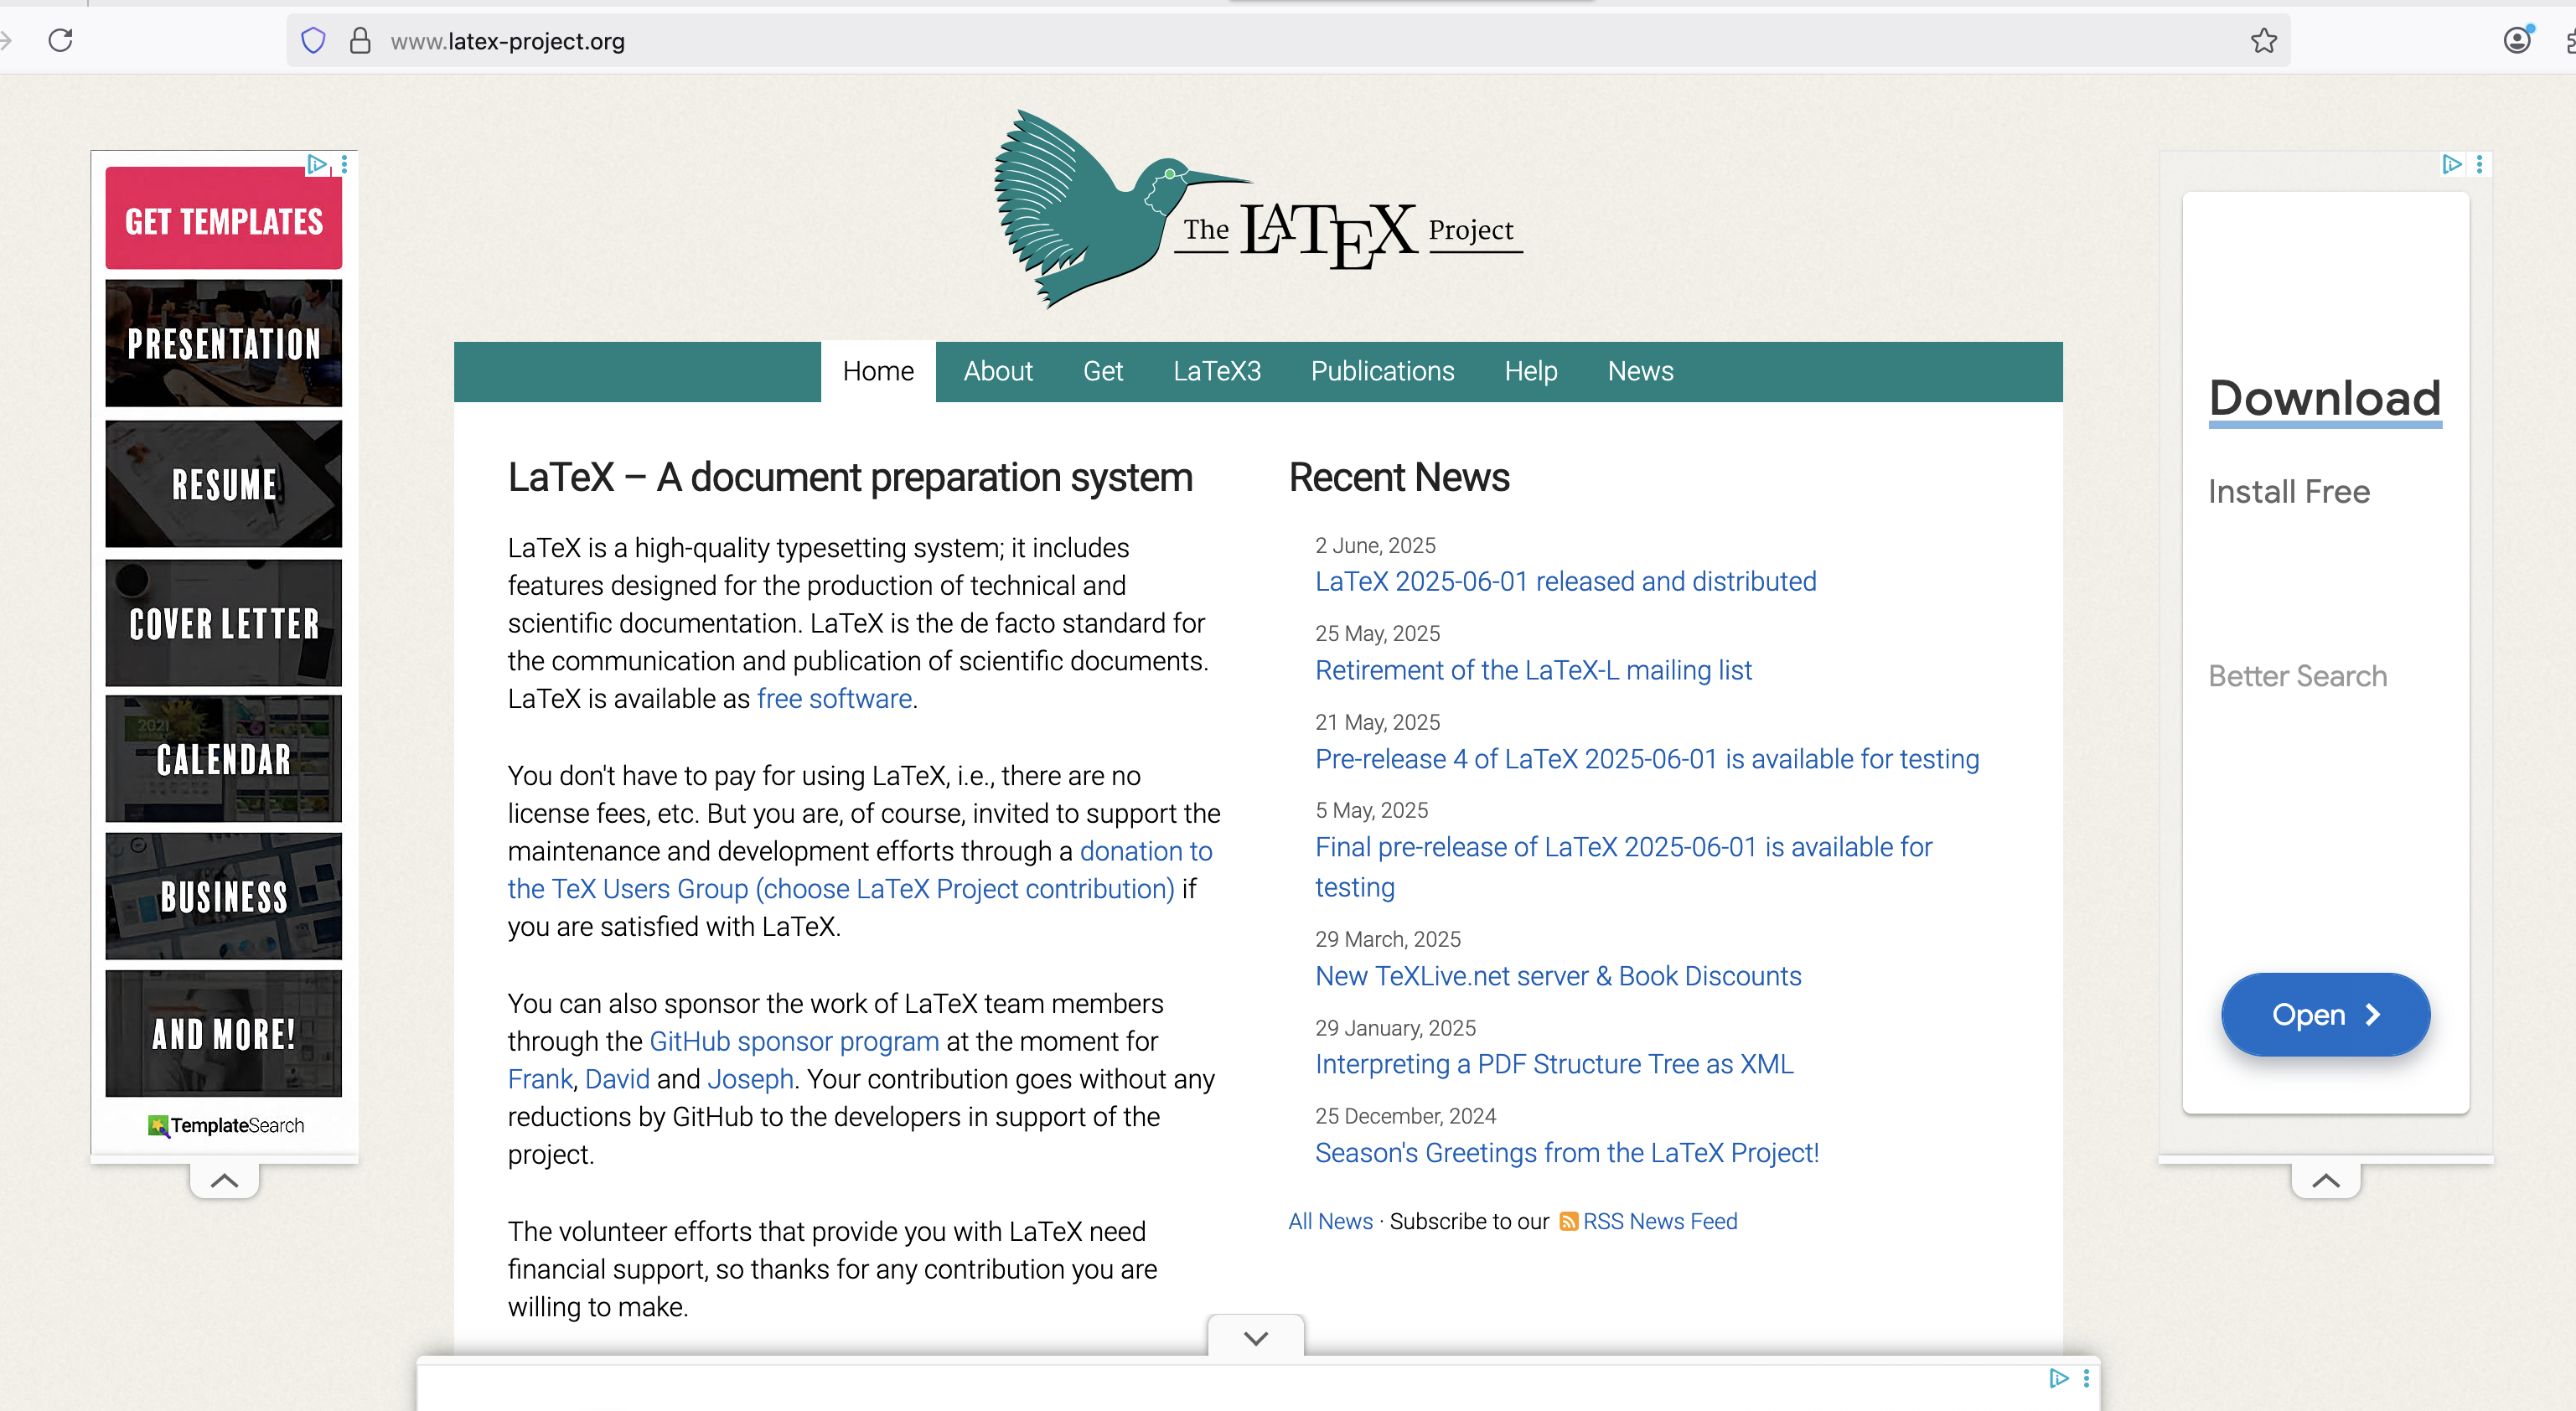2576x1411 pixels.
Task: Open the GitHub sponsor program link
Action: tap(794, 1041)
